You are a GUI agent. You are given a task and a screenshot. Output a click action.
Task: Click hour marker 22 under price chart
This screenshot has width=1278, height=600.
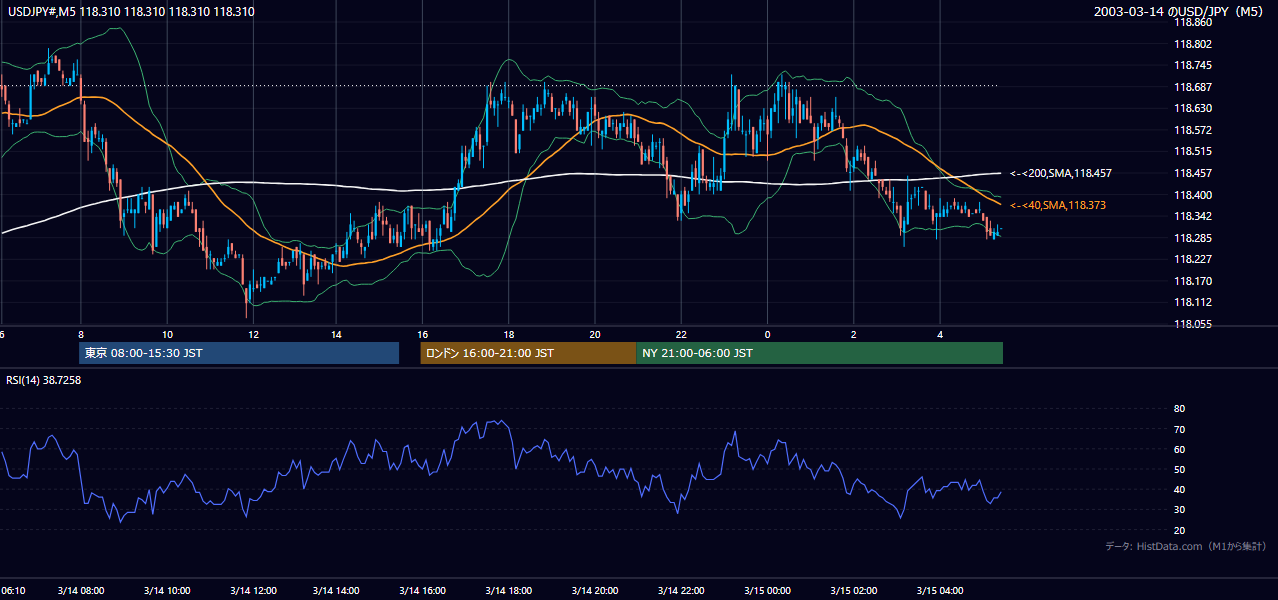[681, 334]
